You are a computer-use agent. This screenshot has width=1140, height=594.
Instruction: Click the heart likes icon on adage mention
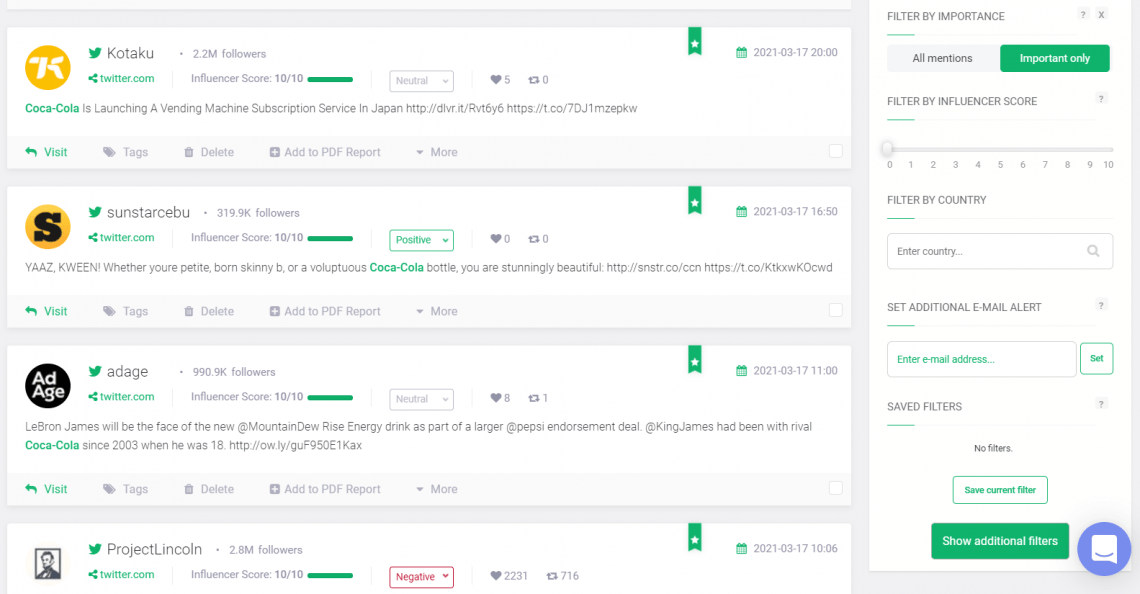click(496, 398)
